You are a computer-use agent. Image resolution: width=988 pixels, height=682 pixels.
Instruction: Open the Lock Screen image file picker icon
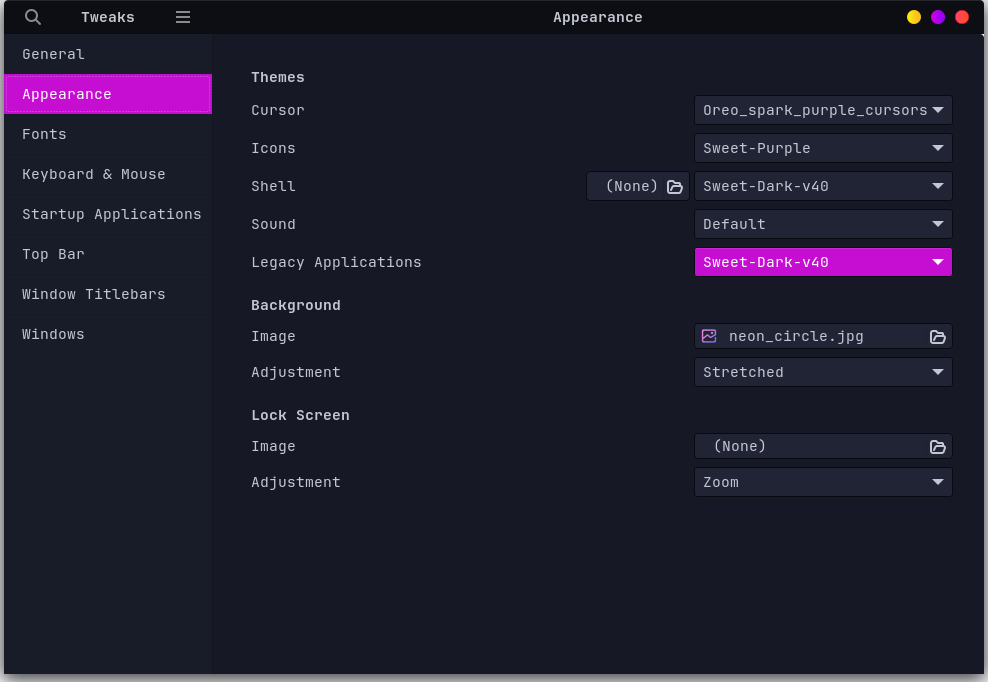tap(937, 447)
